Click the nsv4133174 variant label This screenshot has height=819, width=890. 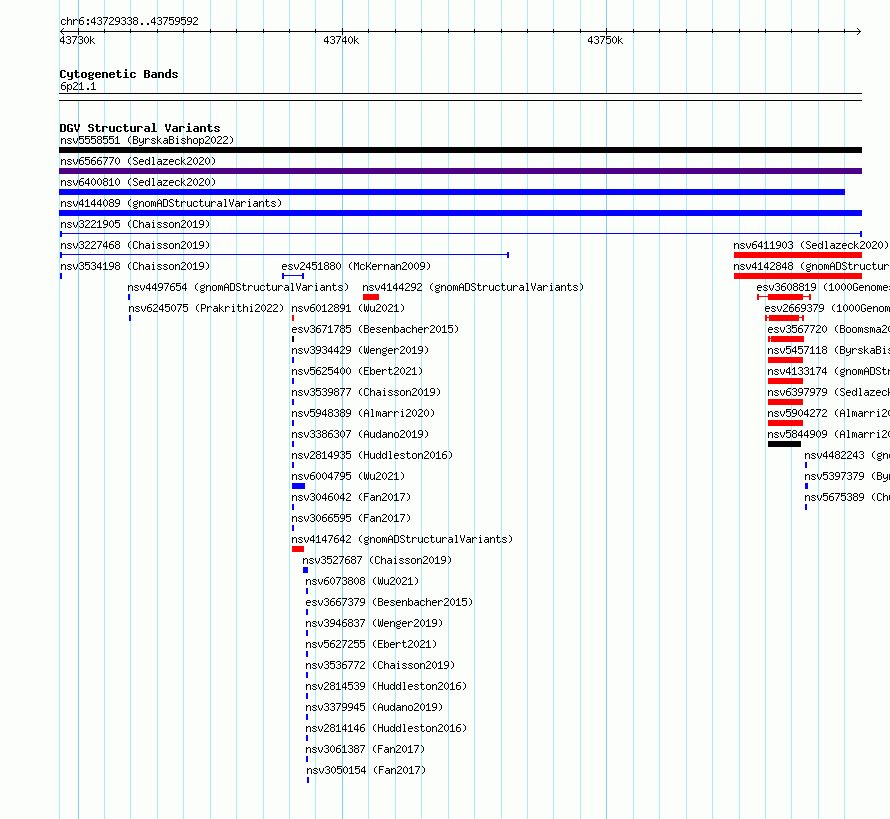[x=828, y=371]
